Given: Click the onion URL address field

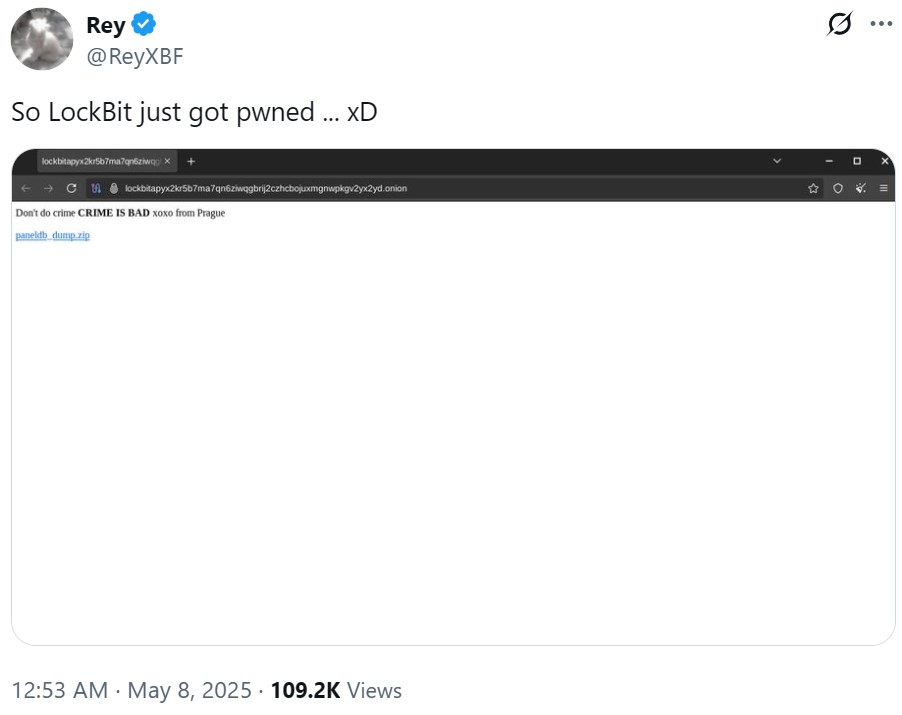Looking at the screenshot, I should [x=400, y=188].
